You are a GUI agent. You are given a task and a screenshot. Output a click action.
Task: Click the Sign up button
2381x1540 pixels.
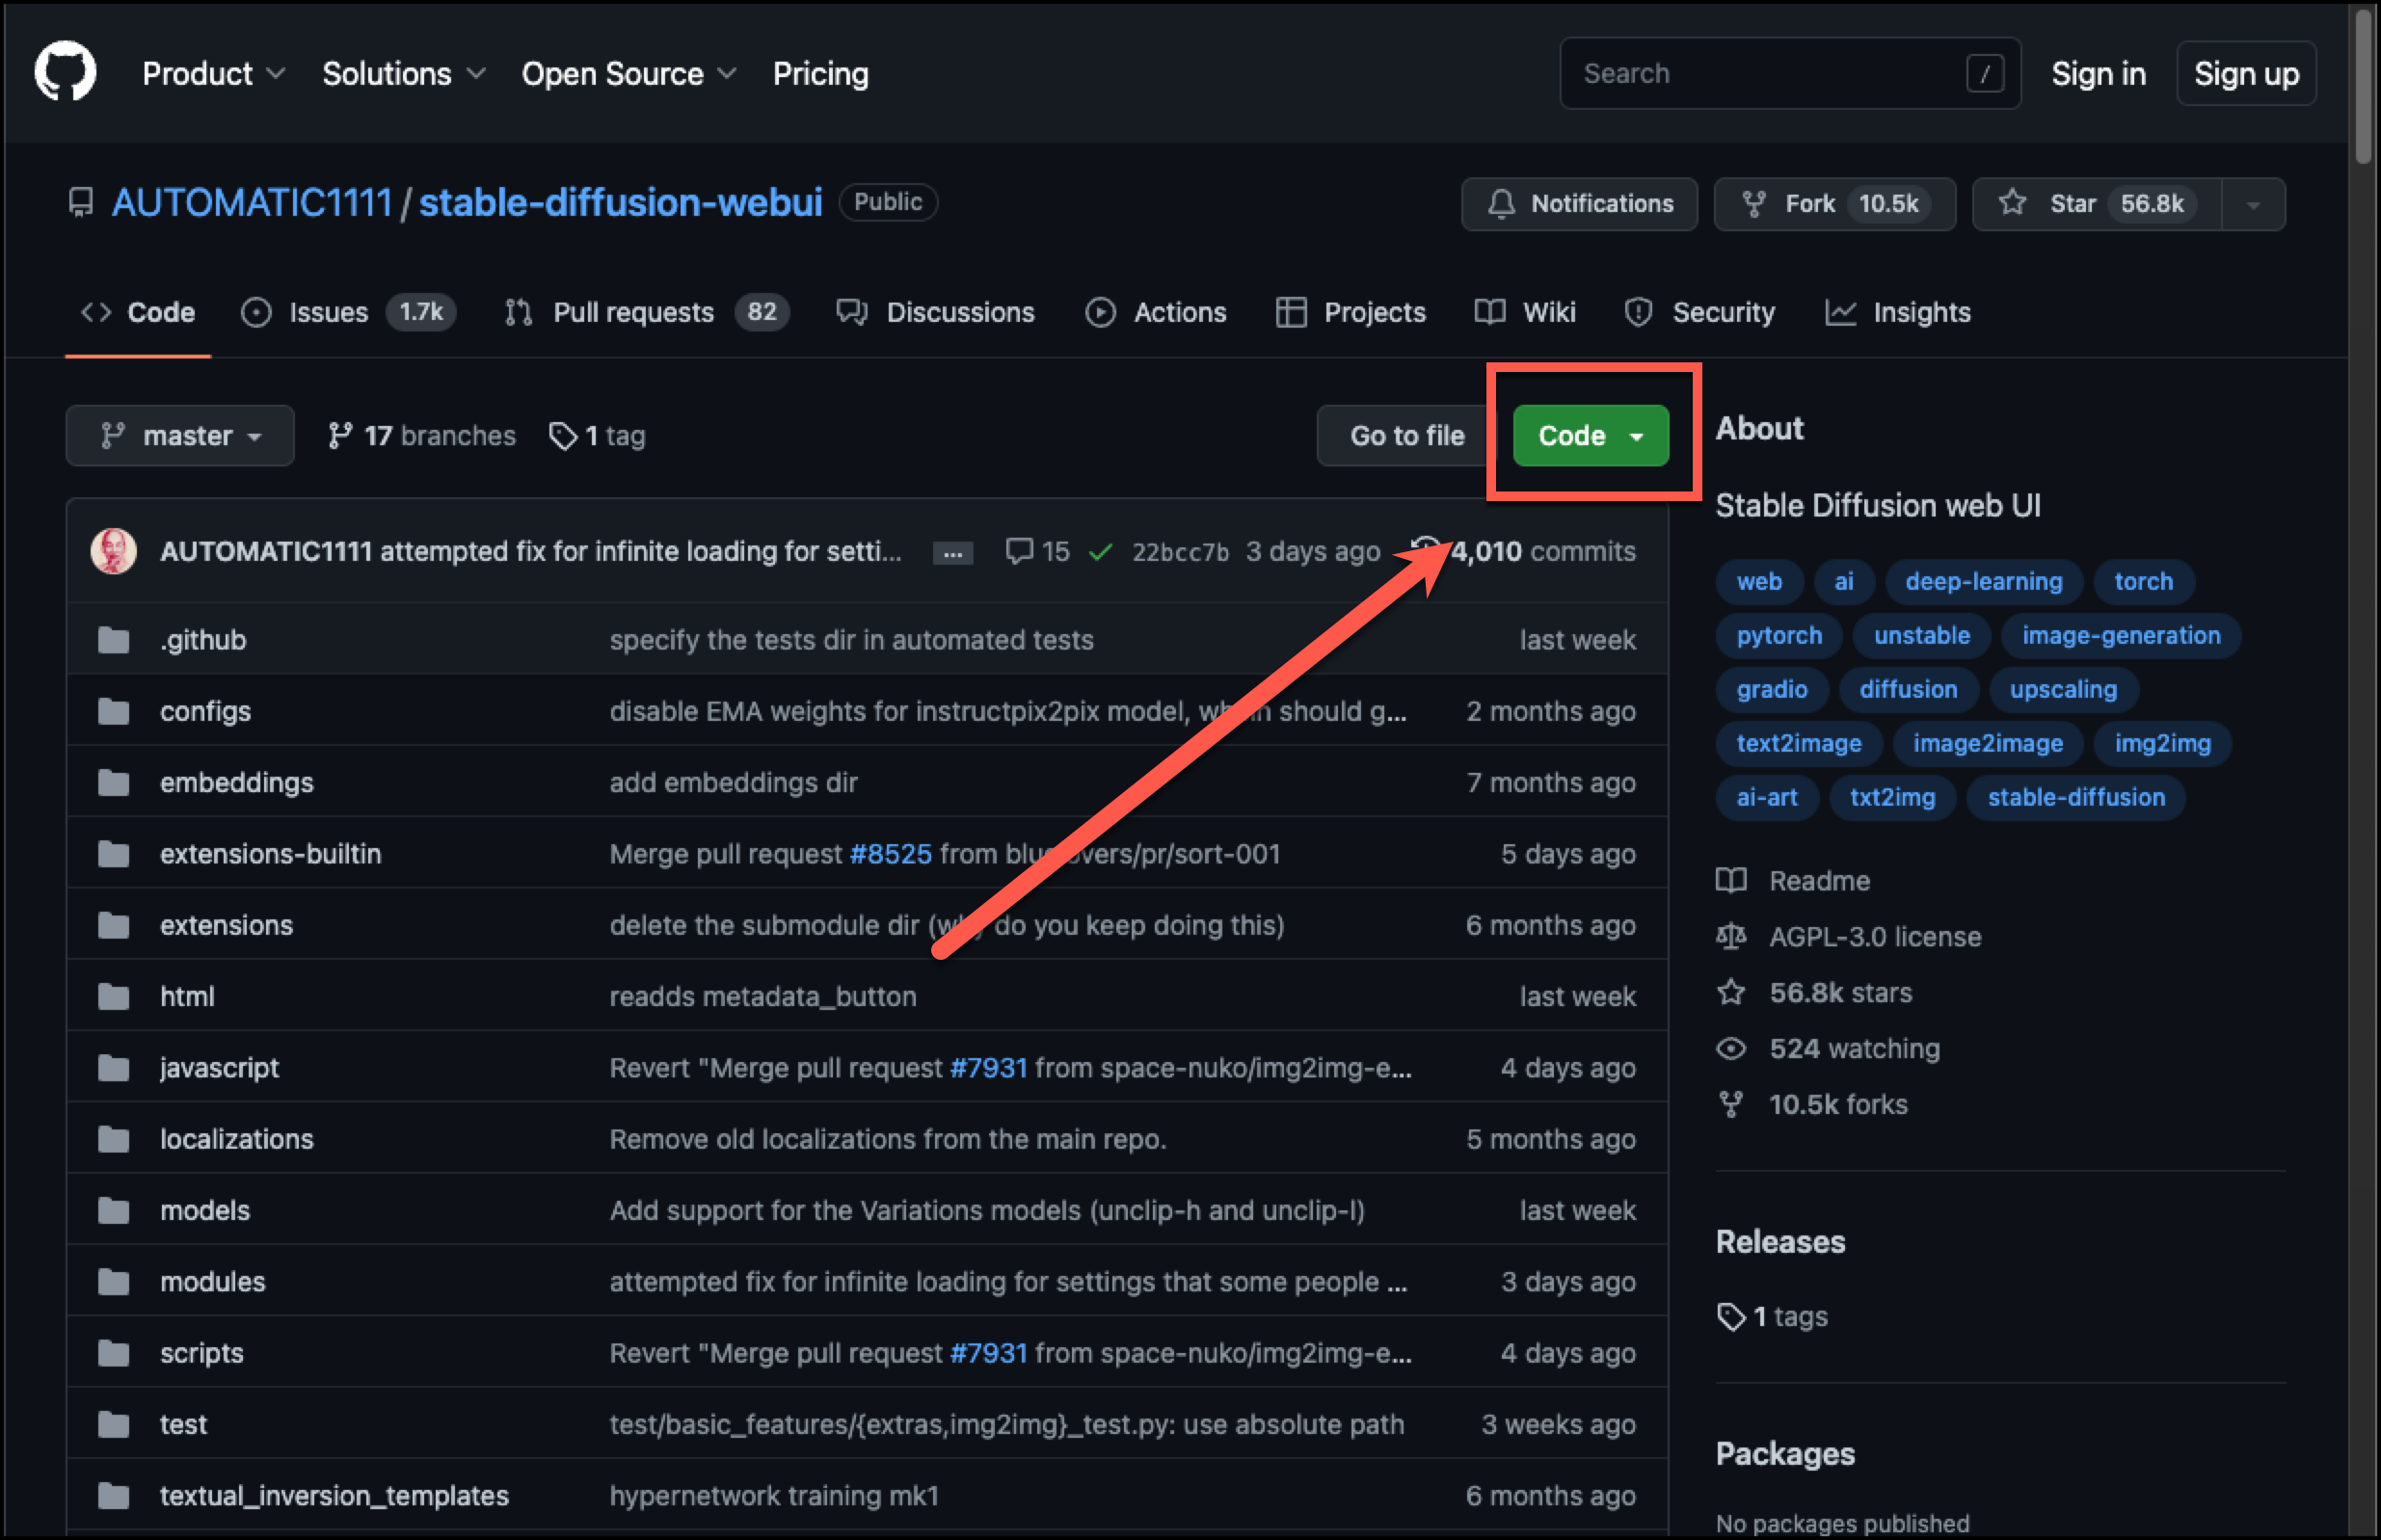click(x=2245, y=73)
